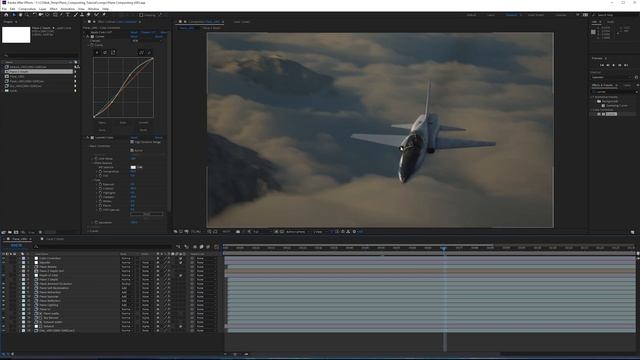Click the Hide Shy Layers icon in timeline
640x360 pixels.
[195, 247]
